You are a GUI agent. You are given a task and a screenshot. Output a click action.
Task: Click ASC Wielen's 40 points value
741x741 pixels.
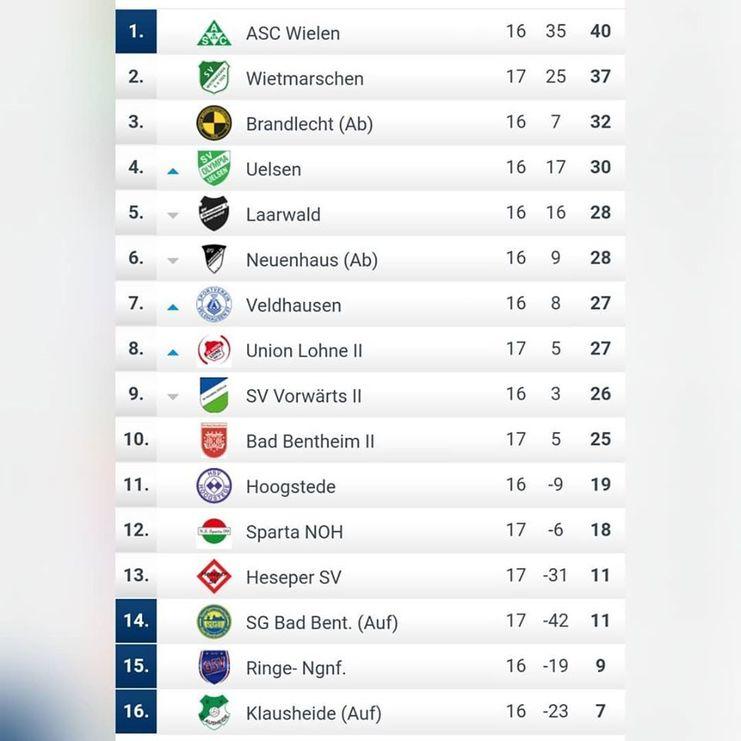(600, 32)
